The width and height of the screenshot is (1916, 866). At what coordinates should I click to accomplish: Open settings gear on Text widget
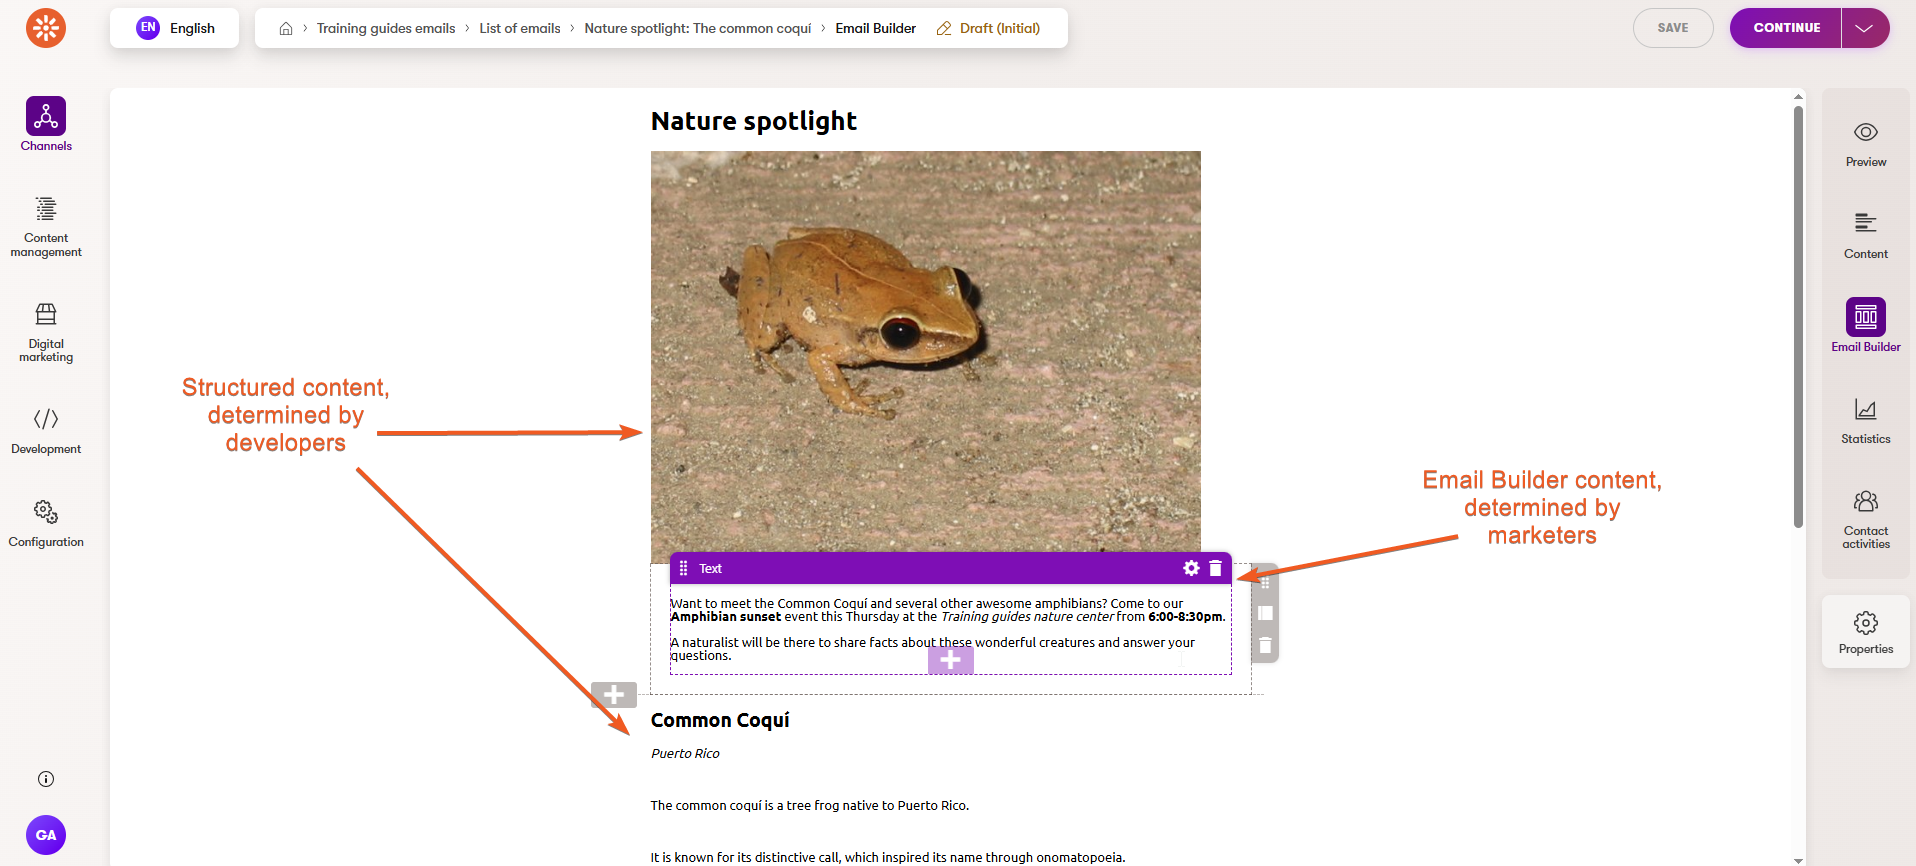1191,568
